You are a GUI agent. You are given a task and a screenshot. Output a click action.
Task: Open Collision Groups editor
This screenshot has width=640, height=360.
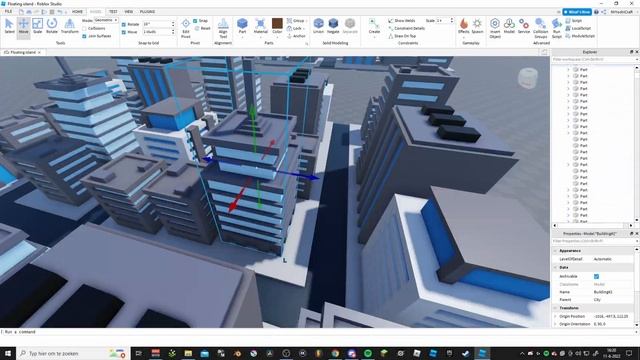pos(540,28)
